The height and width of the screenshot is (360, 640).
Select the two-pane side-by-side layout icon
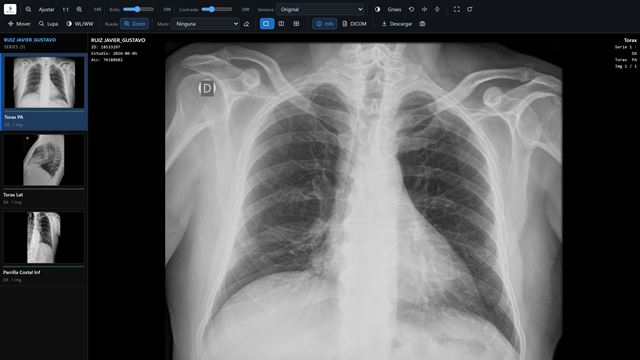[281, 24]
